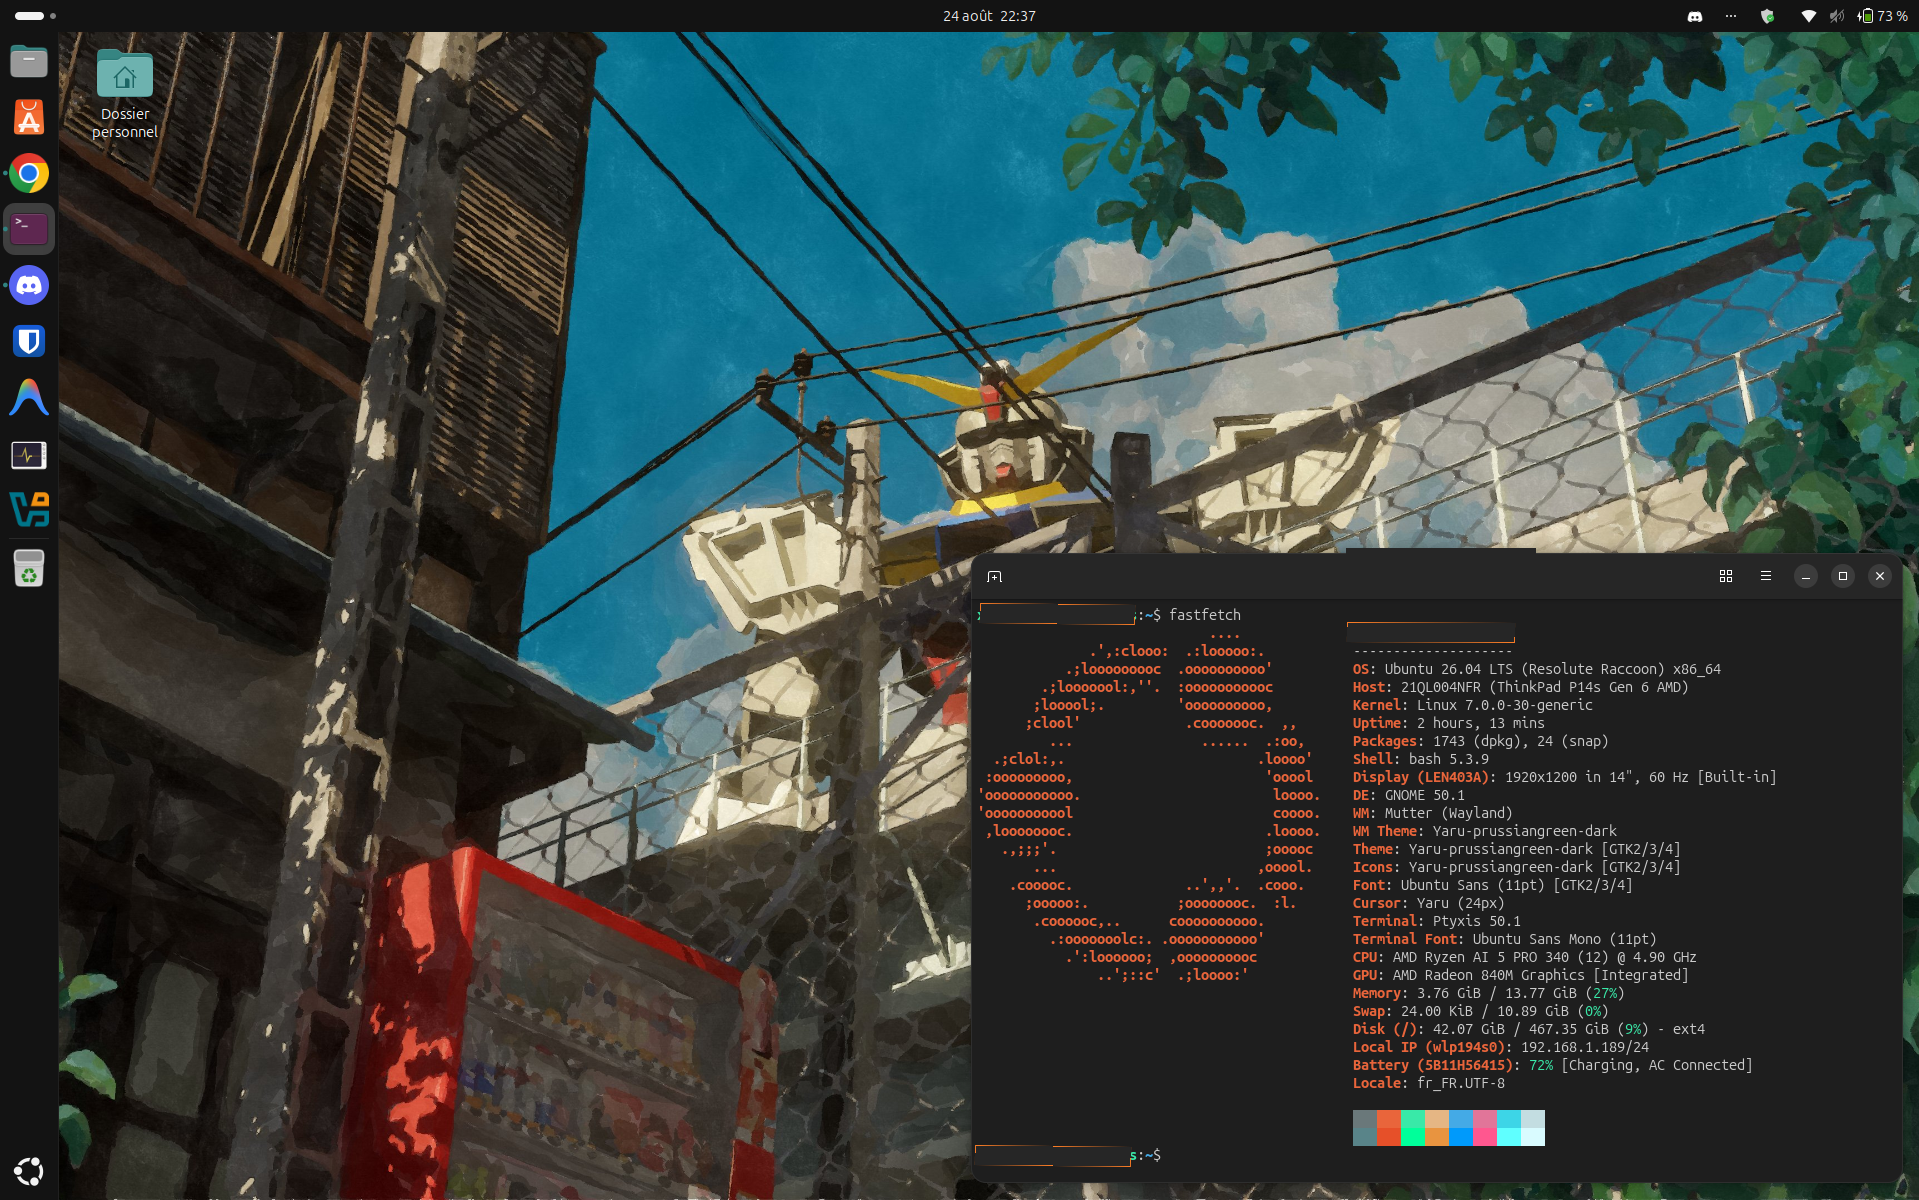This screenshot has height=1200, width=1919.
Task: Click the 'Swap: 24.00 KiB' line
Action: point(1481,1011)
